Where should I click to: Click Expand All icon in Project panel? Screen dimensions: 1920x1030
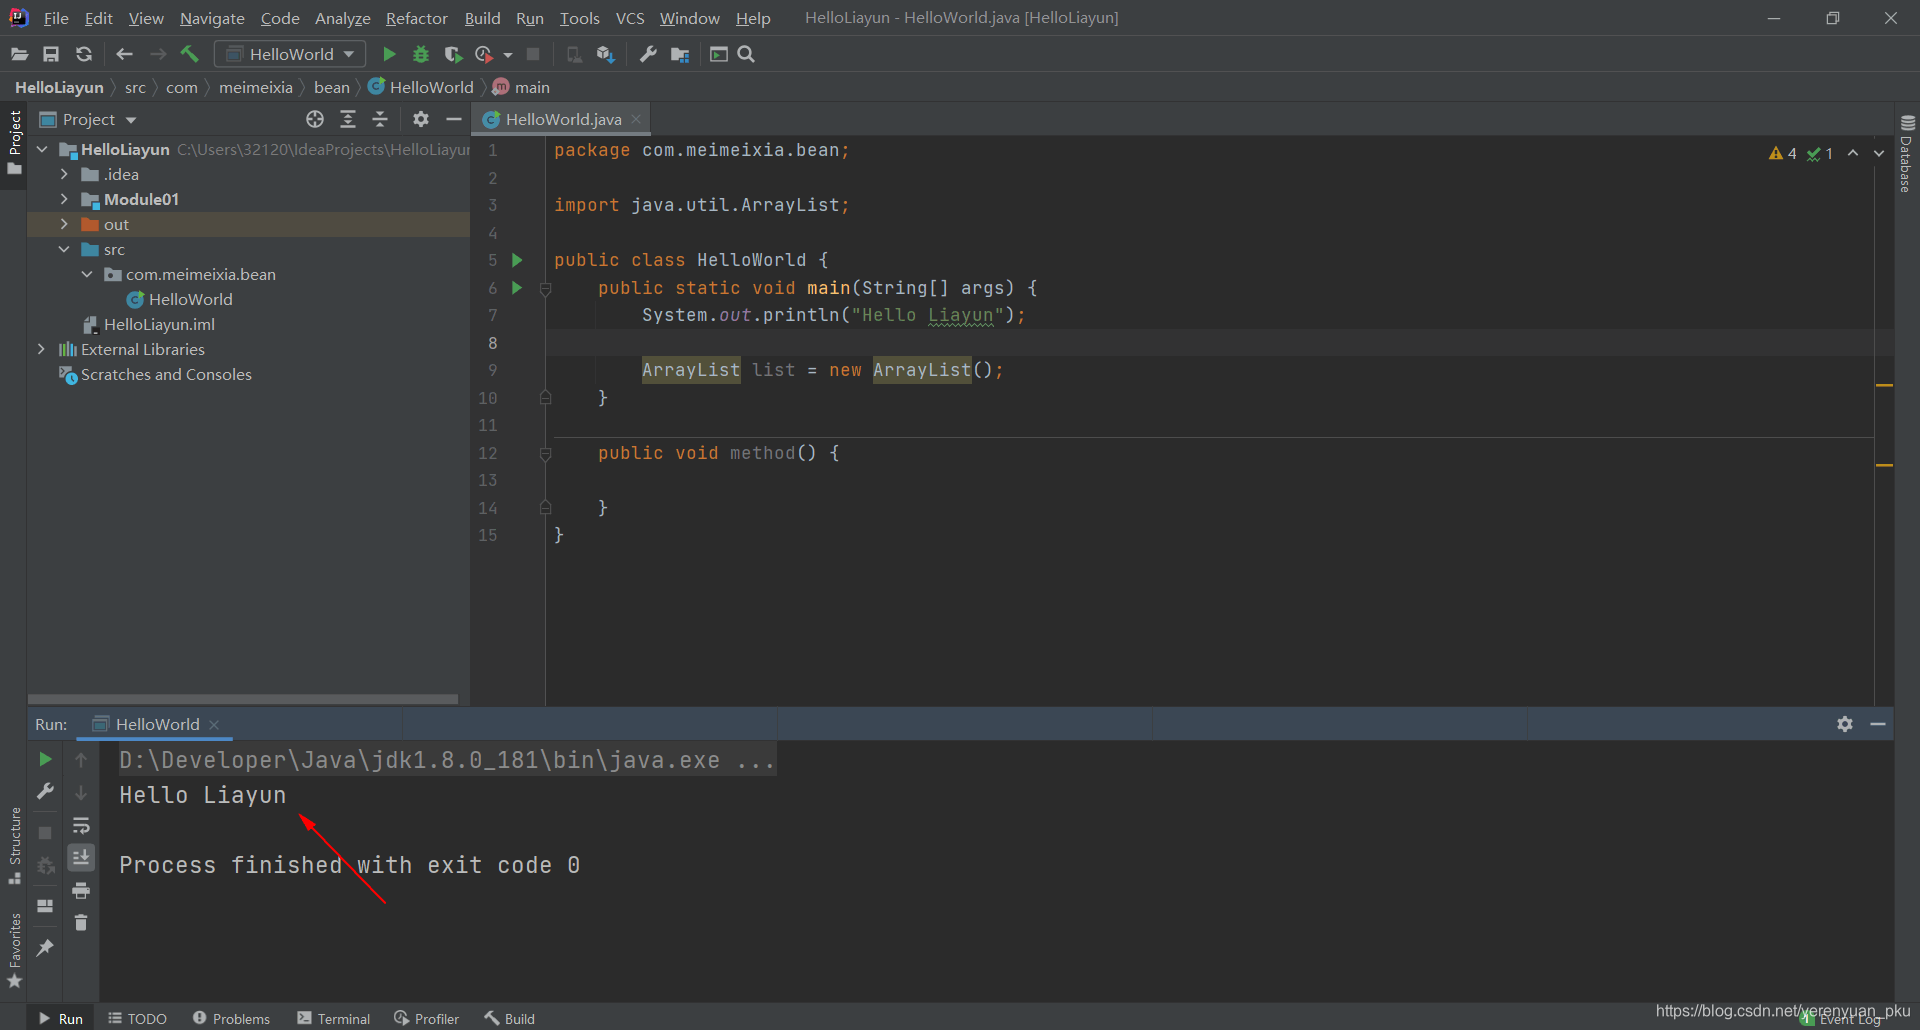(348, 119)
